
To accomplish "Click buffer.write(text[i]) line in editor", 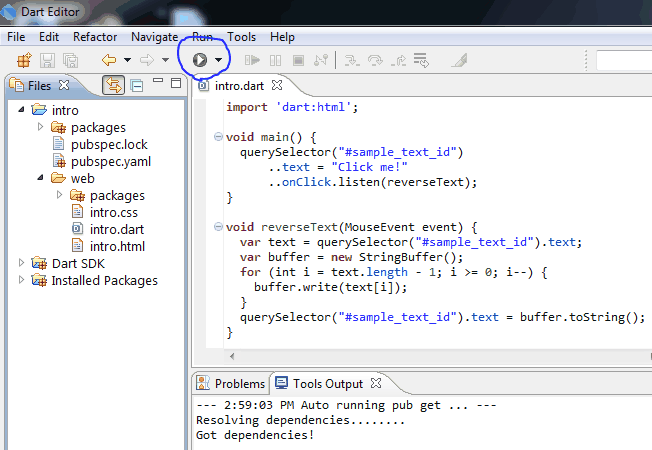I will click(x=331, y=287).
